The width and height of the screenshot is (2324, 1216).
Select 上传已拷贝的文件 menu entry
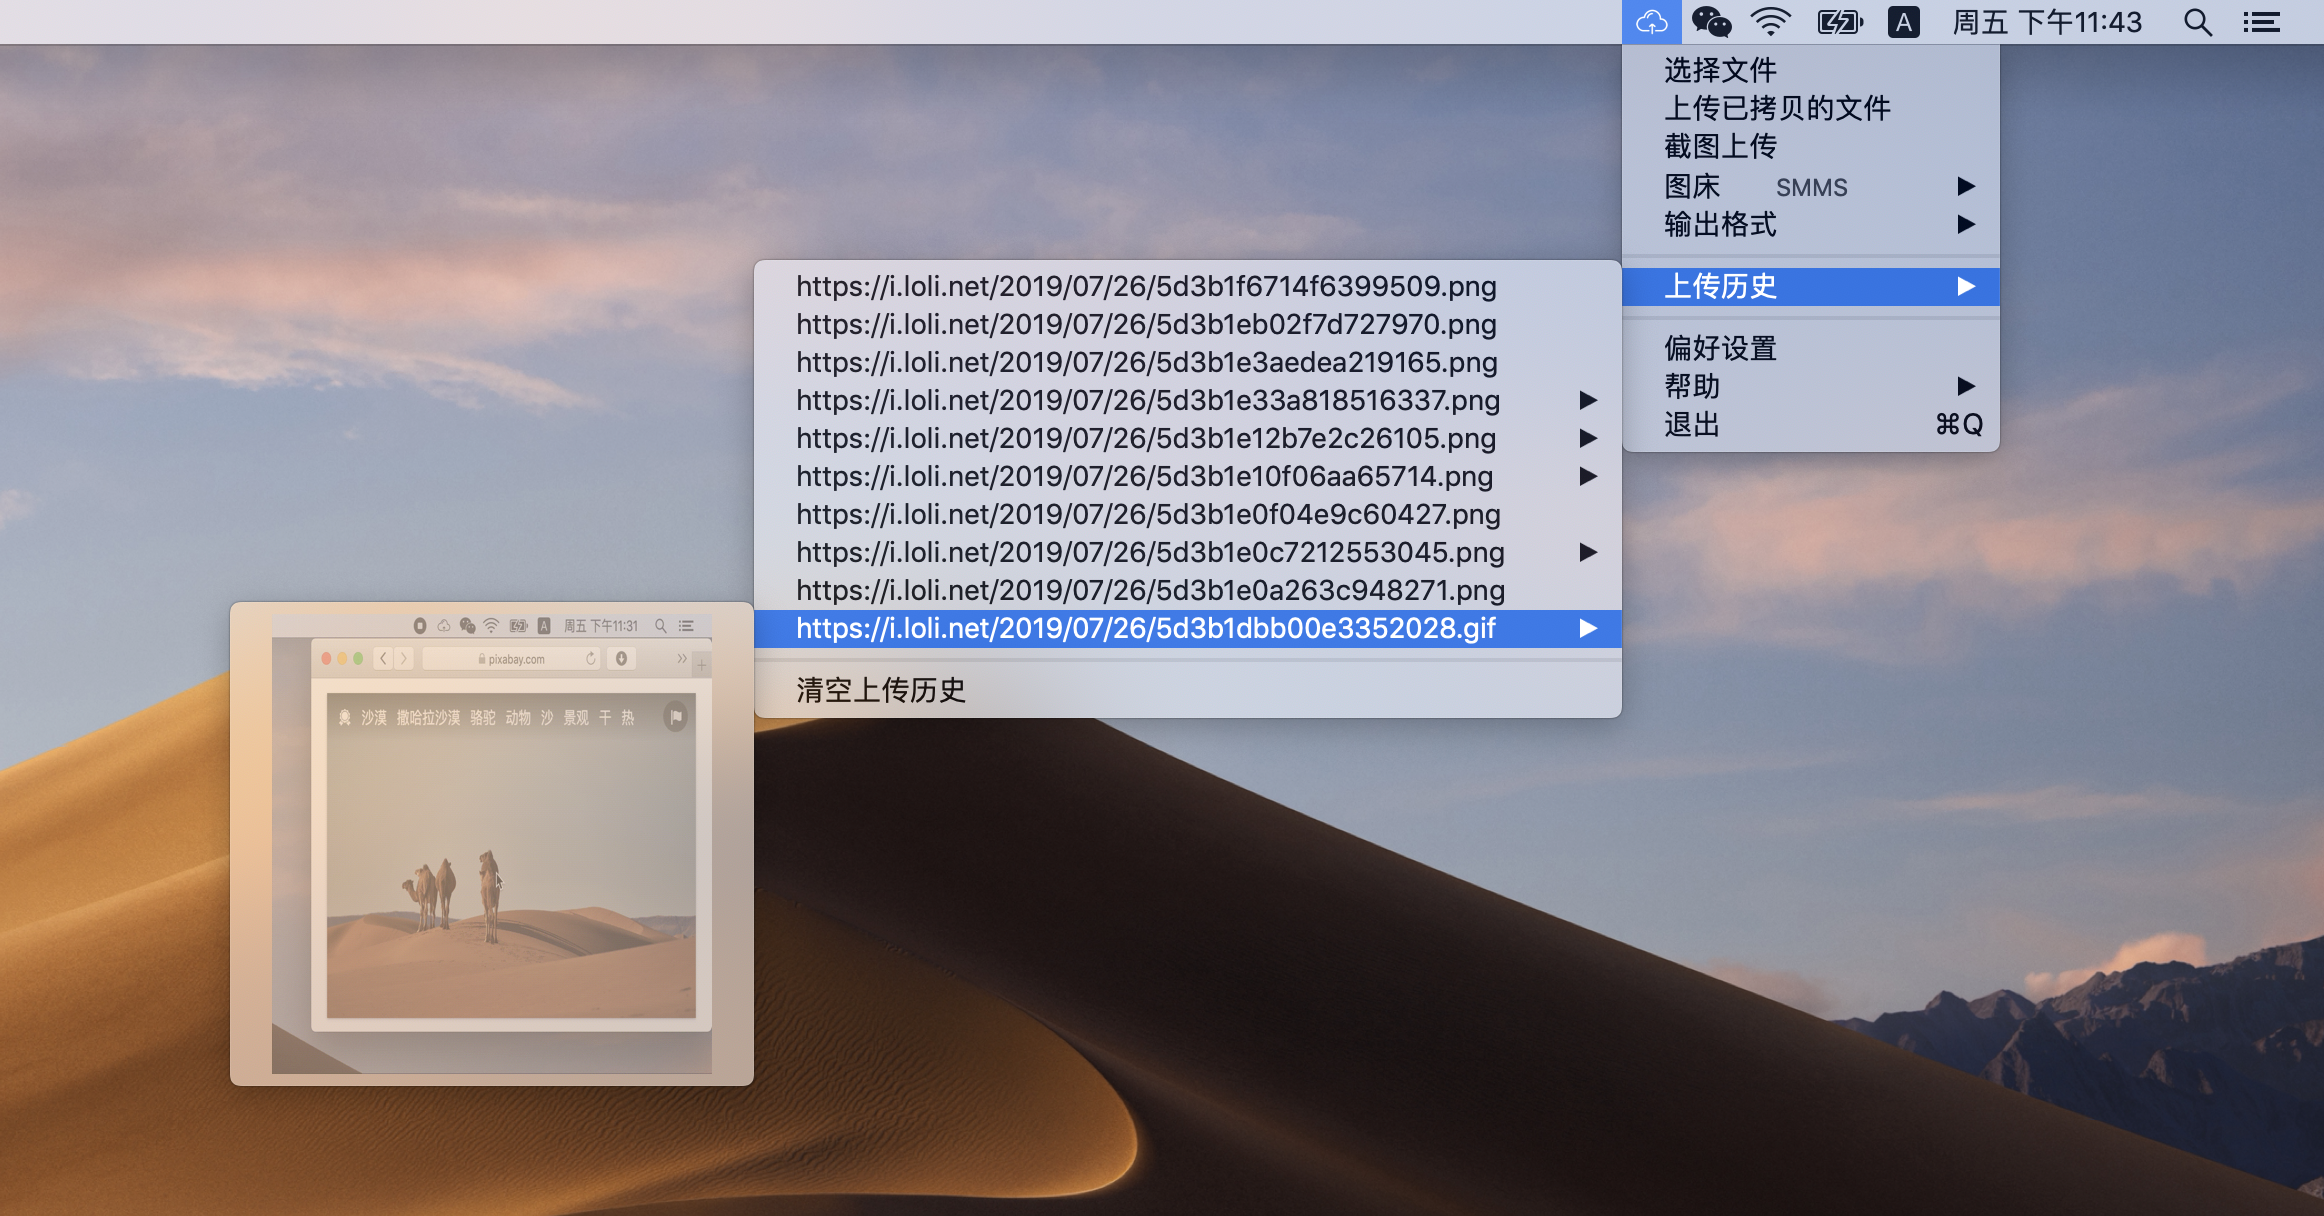coord(1777,108)
